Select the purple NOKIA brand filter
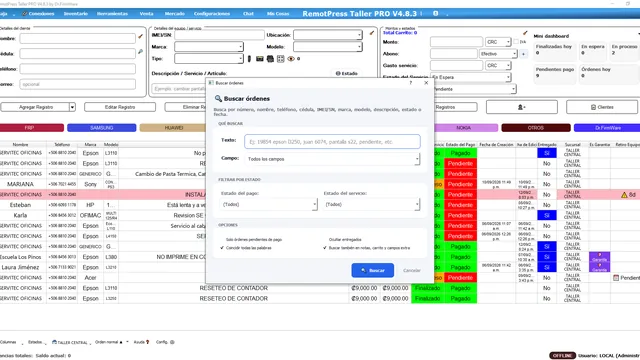 [465, 128]
